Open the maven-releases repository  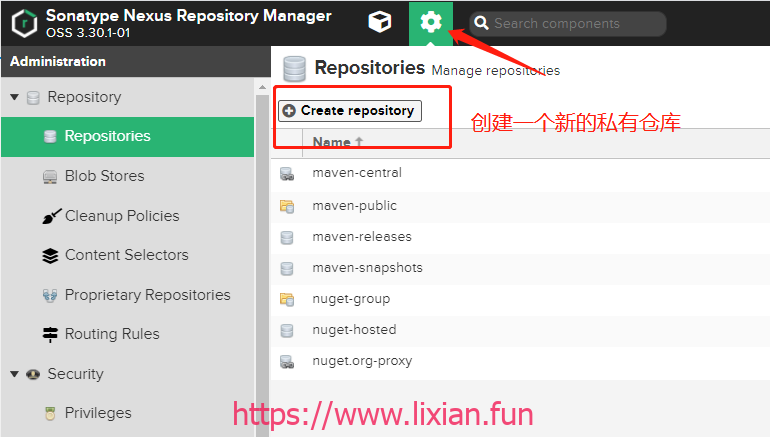coord(362,237)
